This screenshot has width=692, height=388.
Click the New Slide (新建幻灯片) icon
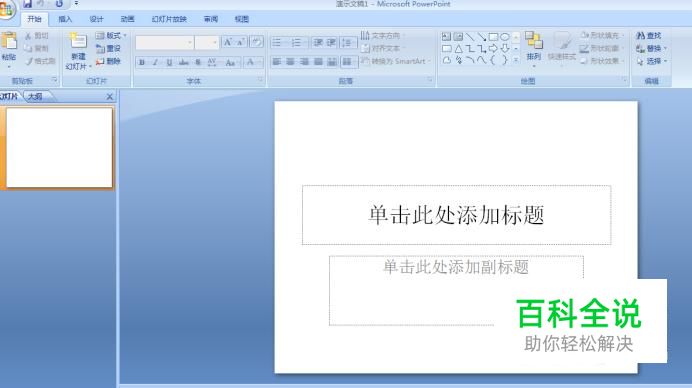78,41
